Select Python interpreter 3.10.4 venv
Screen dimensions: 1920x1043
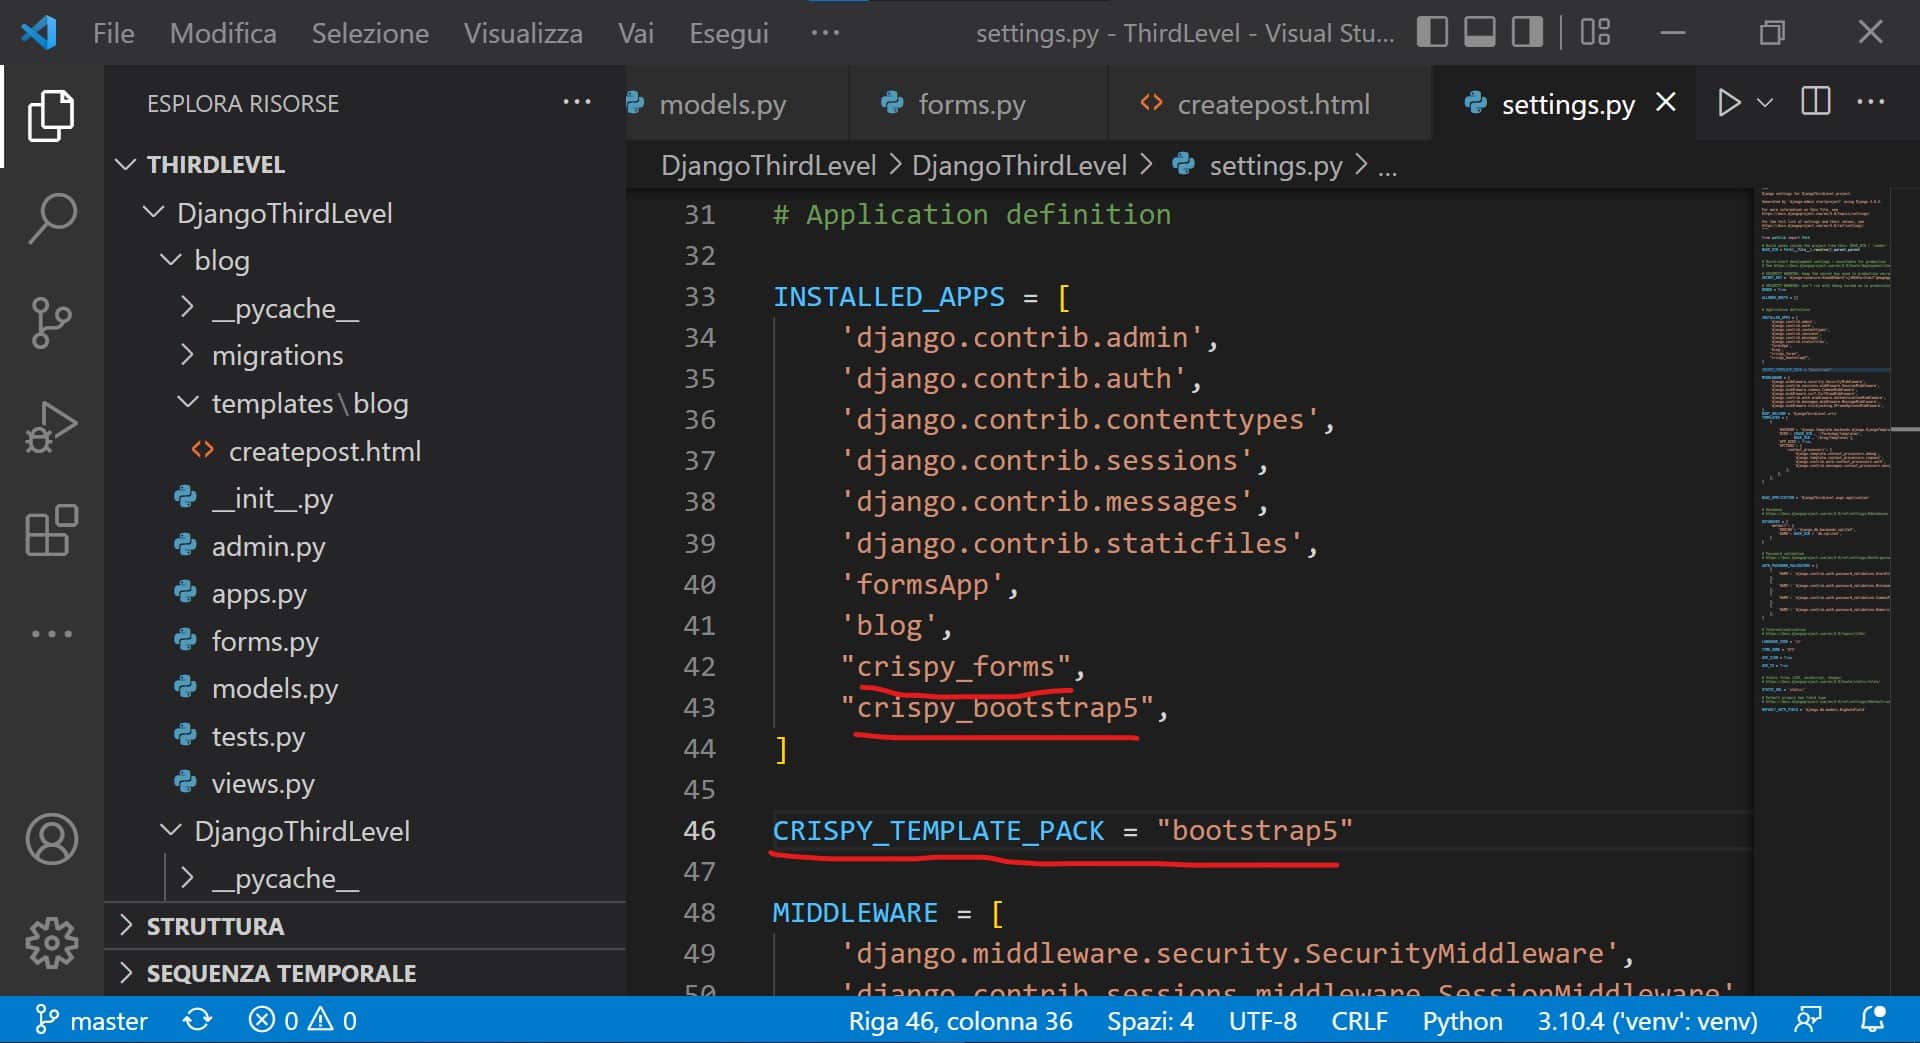(x=1647, y=1020)
